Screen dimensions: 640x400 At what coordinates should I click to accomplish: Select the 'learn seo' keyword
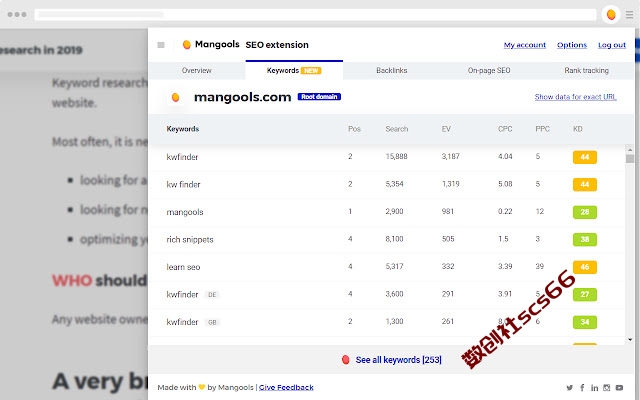[x=183, y=267]
